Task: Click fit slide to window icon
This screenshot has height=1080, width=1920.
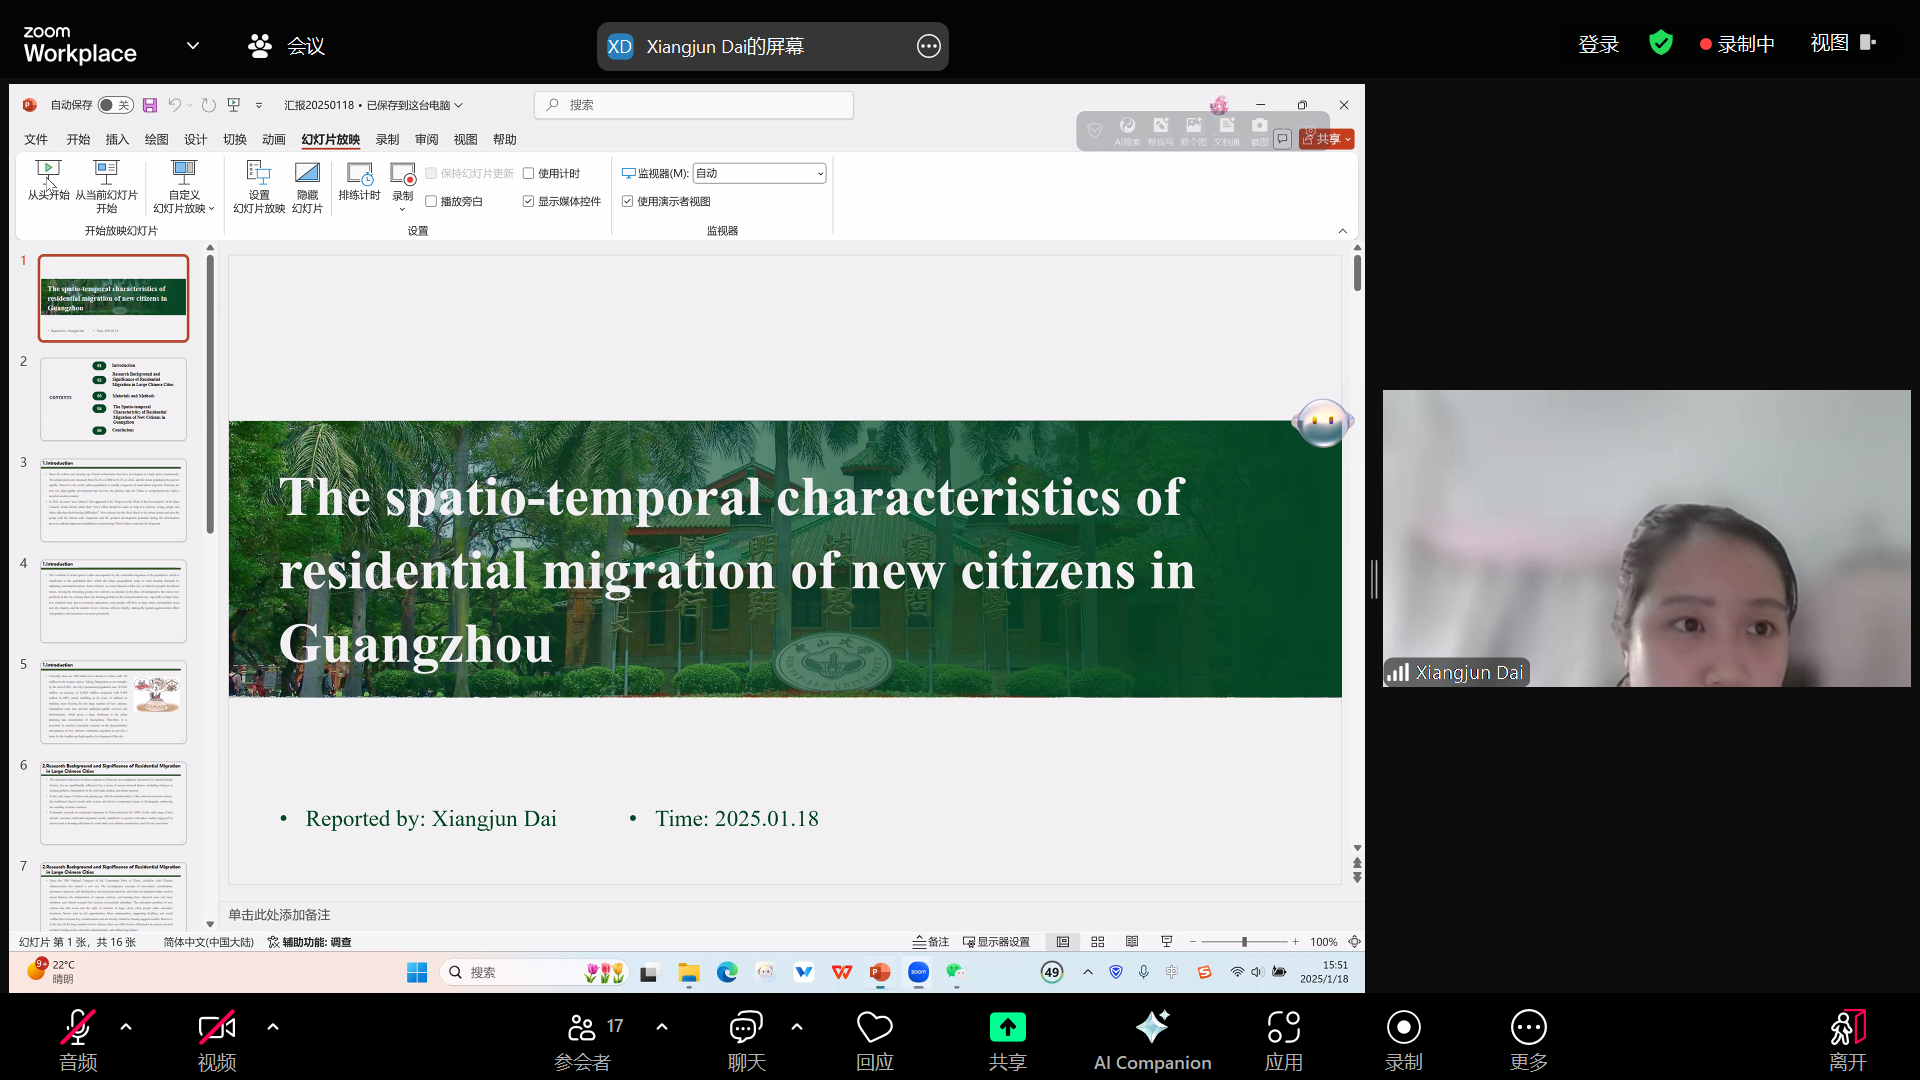Action: (1354, 942)
